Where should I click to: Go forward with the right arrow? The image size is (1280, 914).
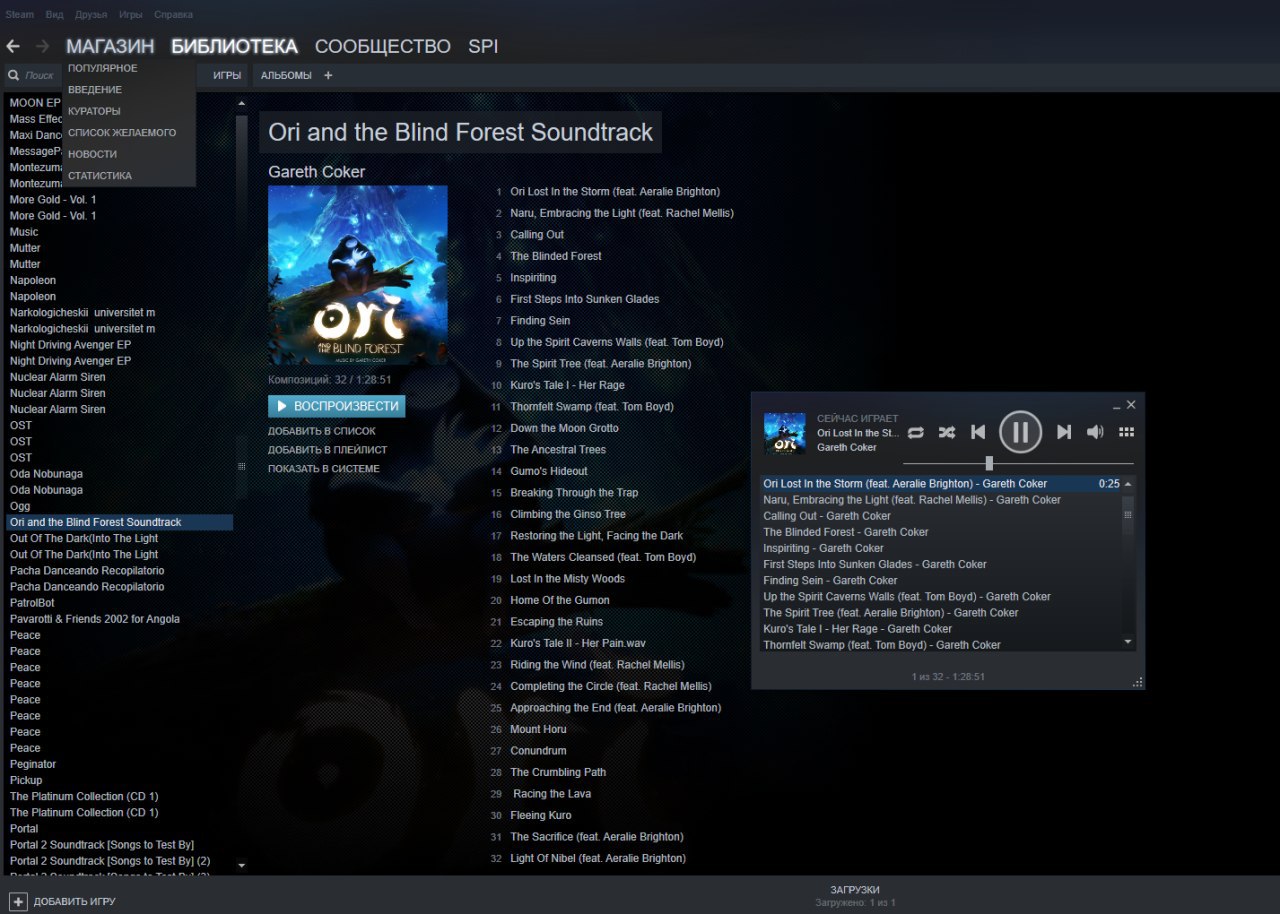coord(42,46)
